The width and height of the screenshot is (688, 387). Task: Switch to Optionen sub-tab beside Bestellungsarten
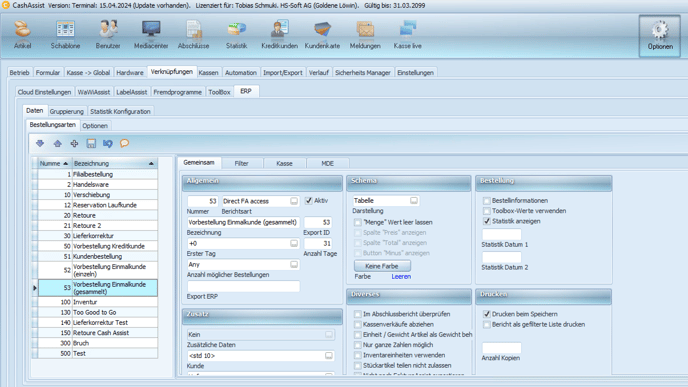95,125
